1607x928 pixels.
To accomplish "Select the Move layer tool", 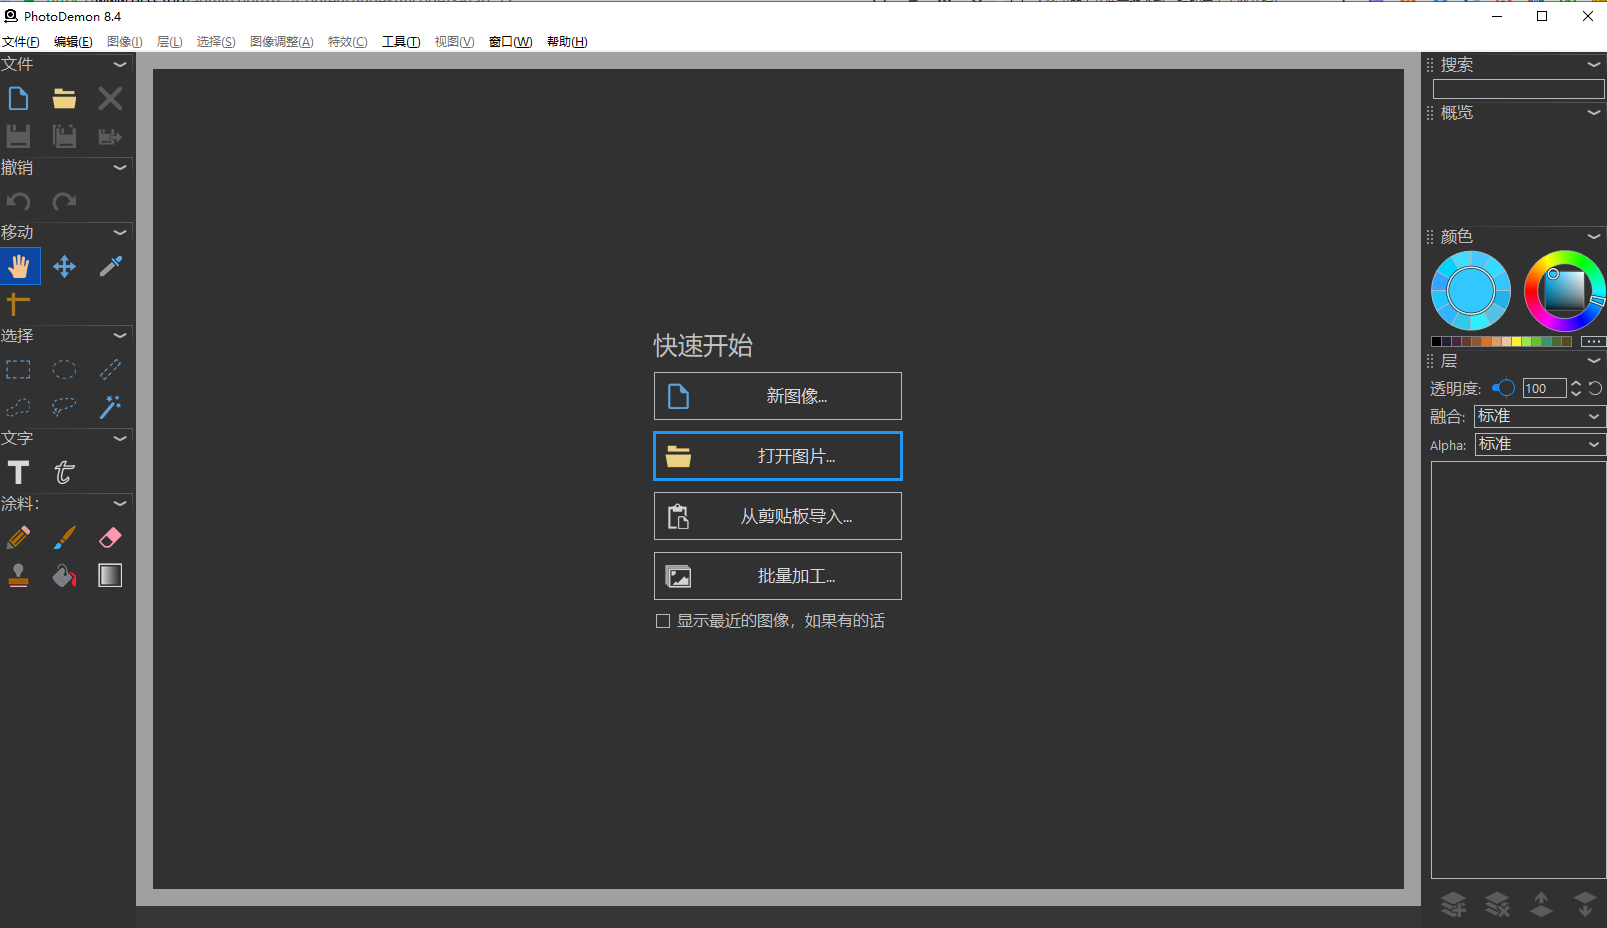I will 64,267.
